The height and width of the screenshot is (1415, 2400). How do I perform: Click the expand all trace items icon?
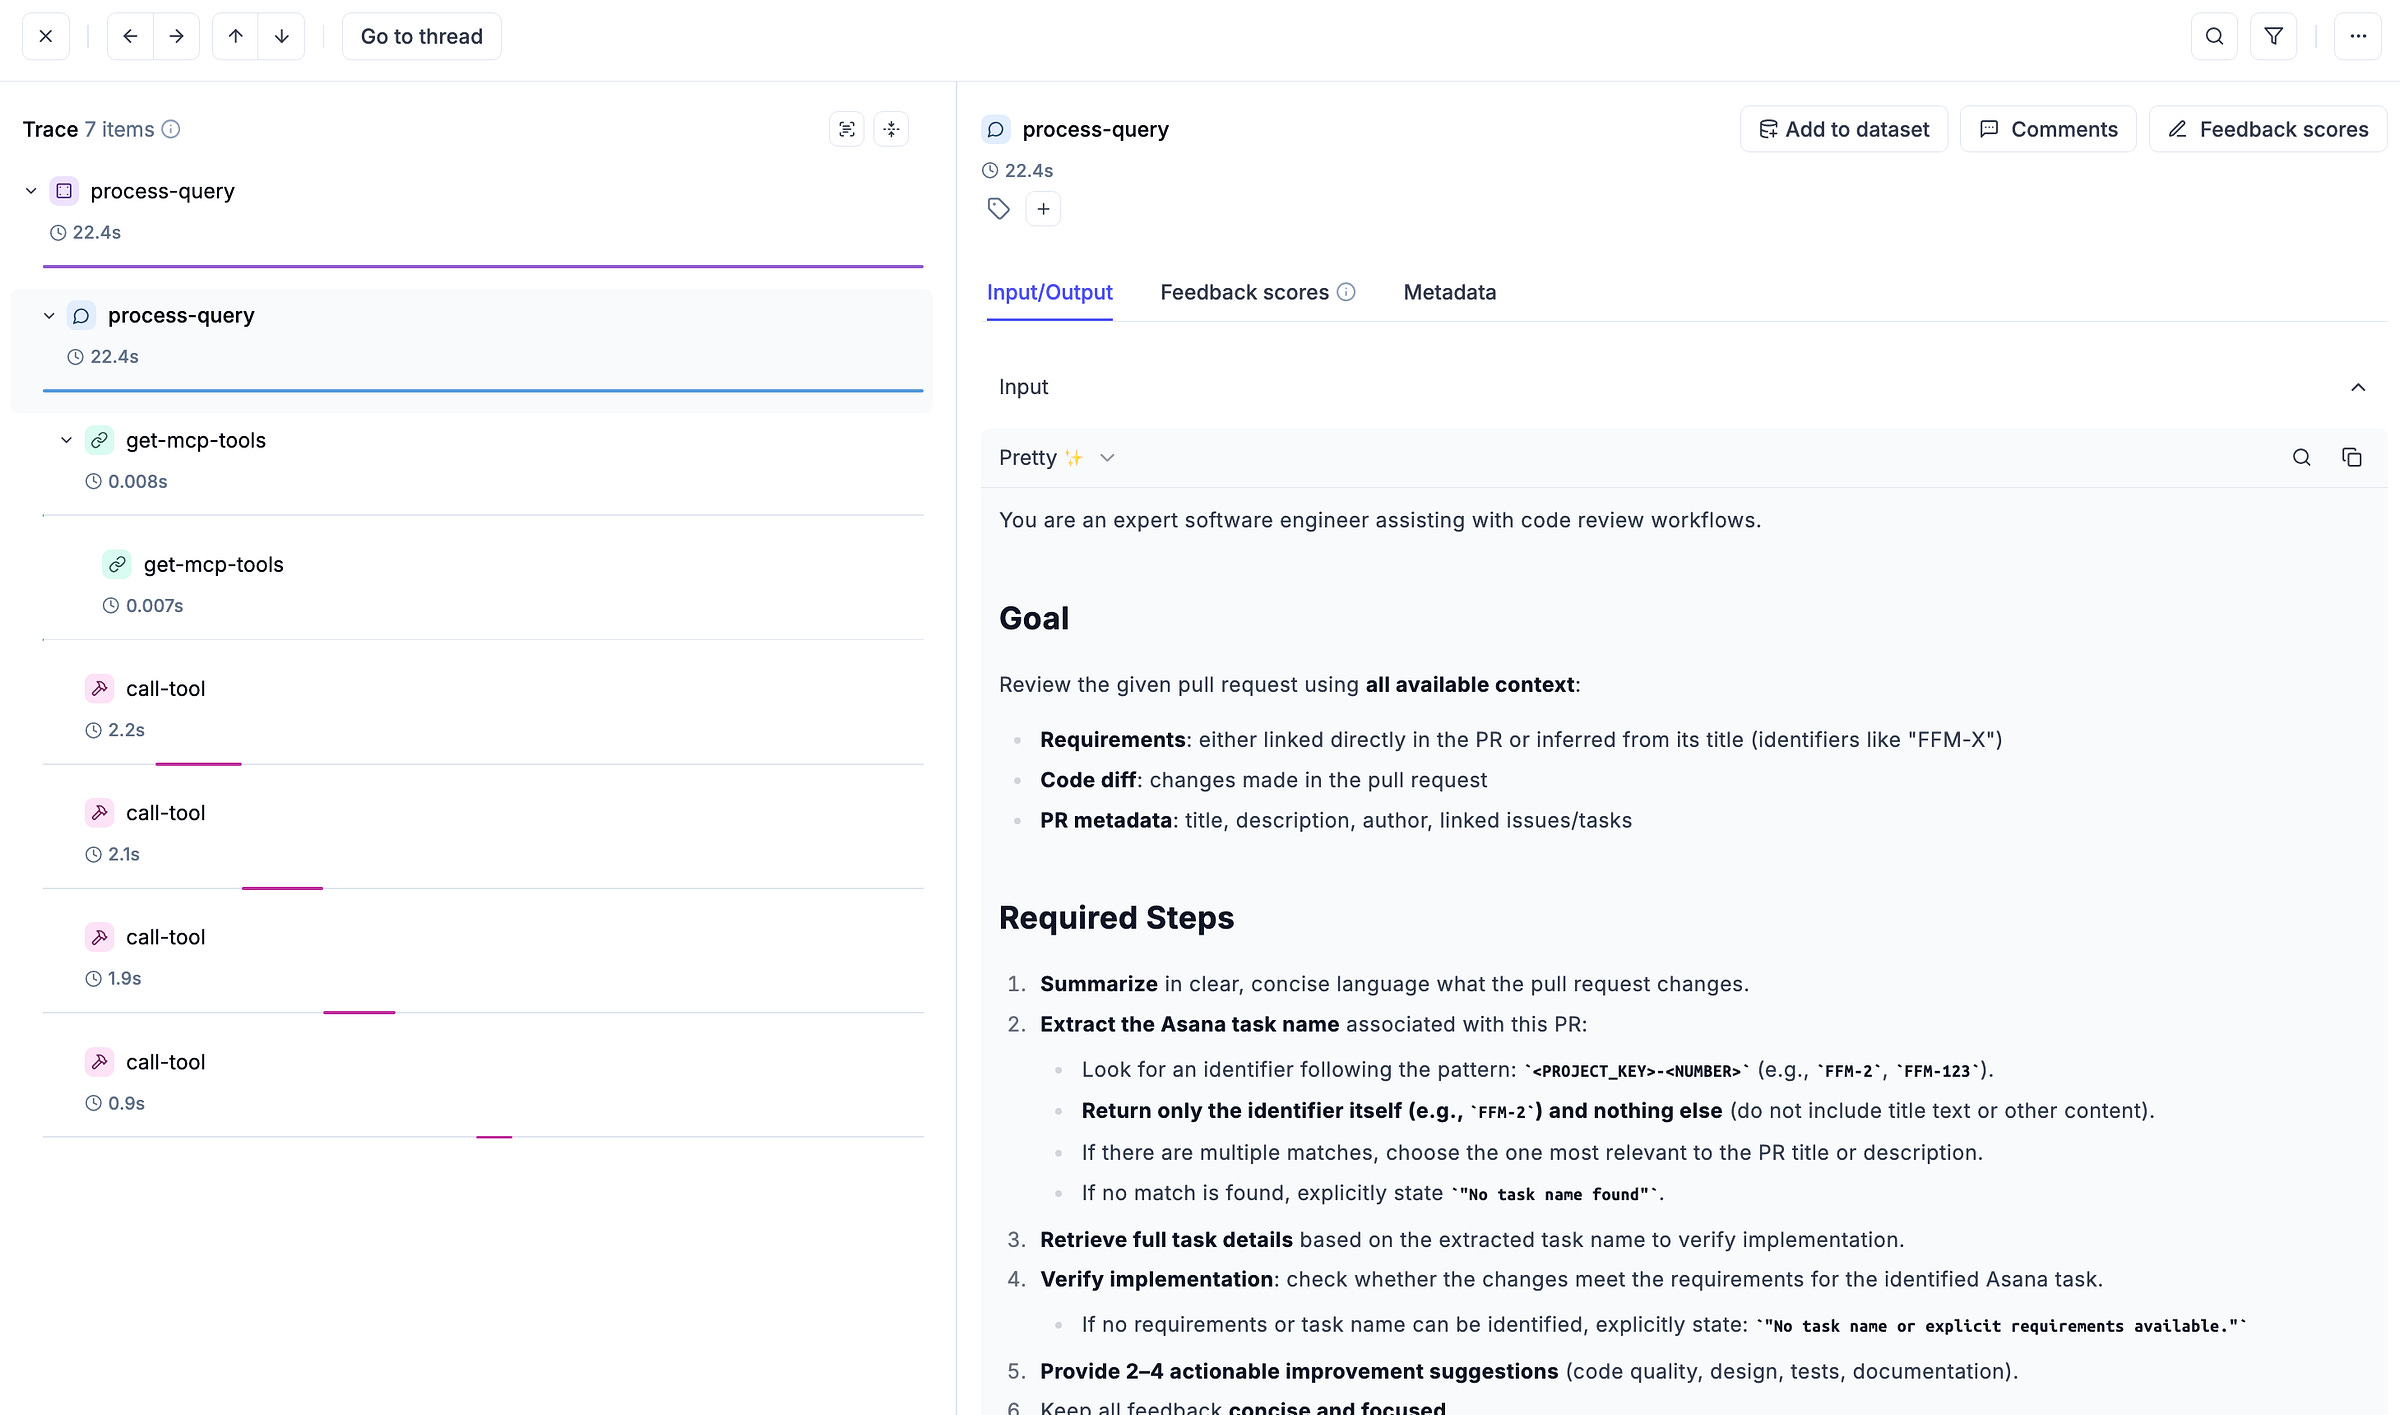tap(847, 129)
